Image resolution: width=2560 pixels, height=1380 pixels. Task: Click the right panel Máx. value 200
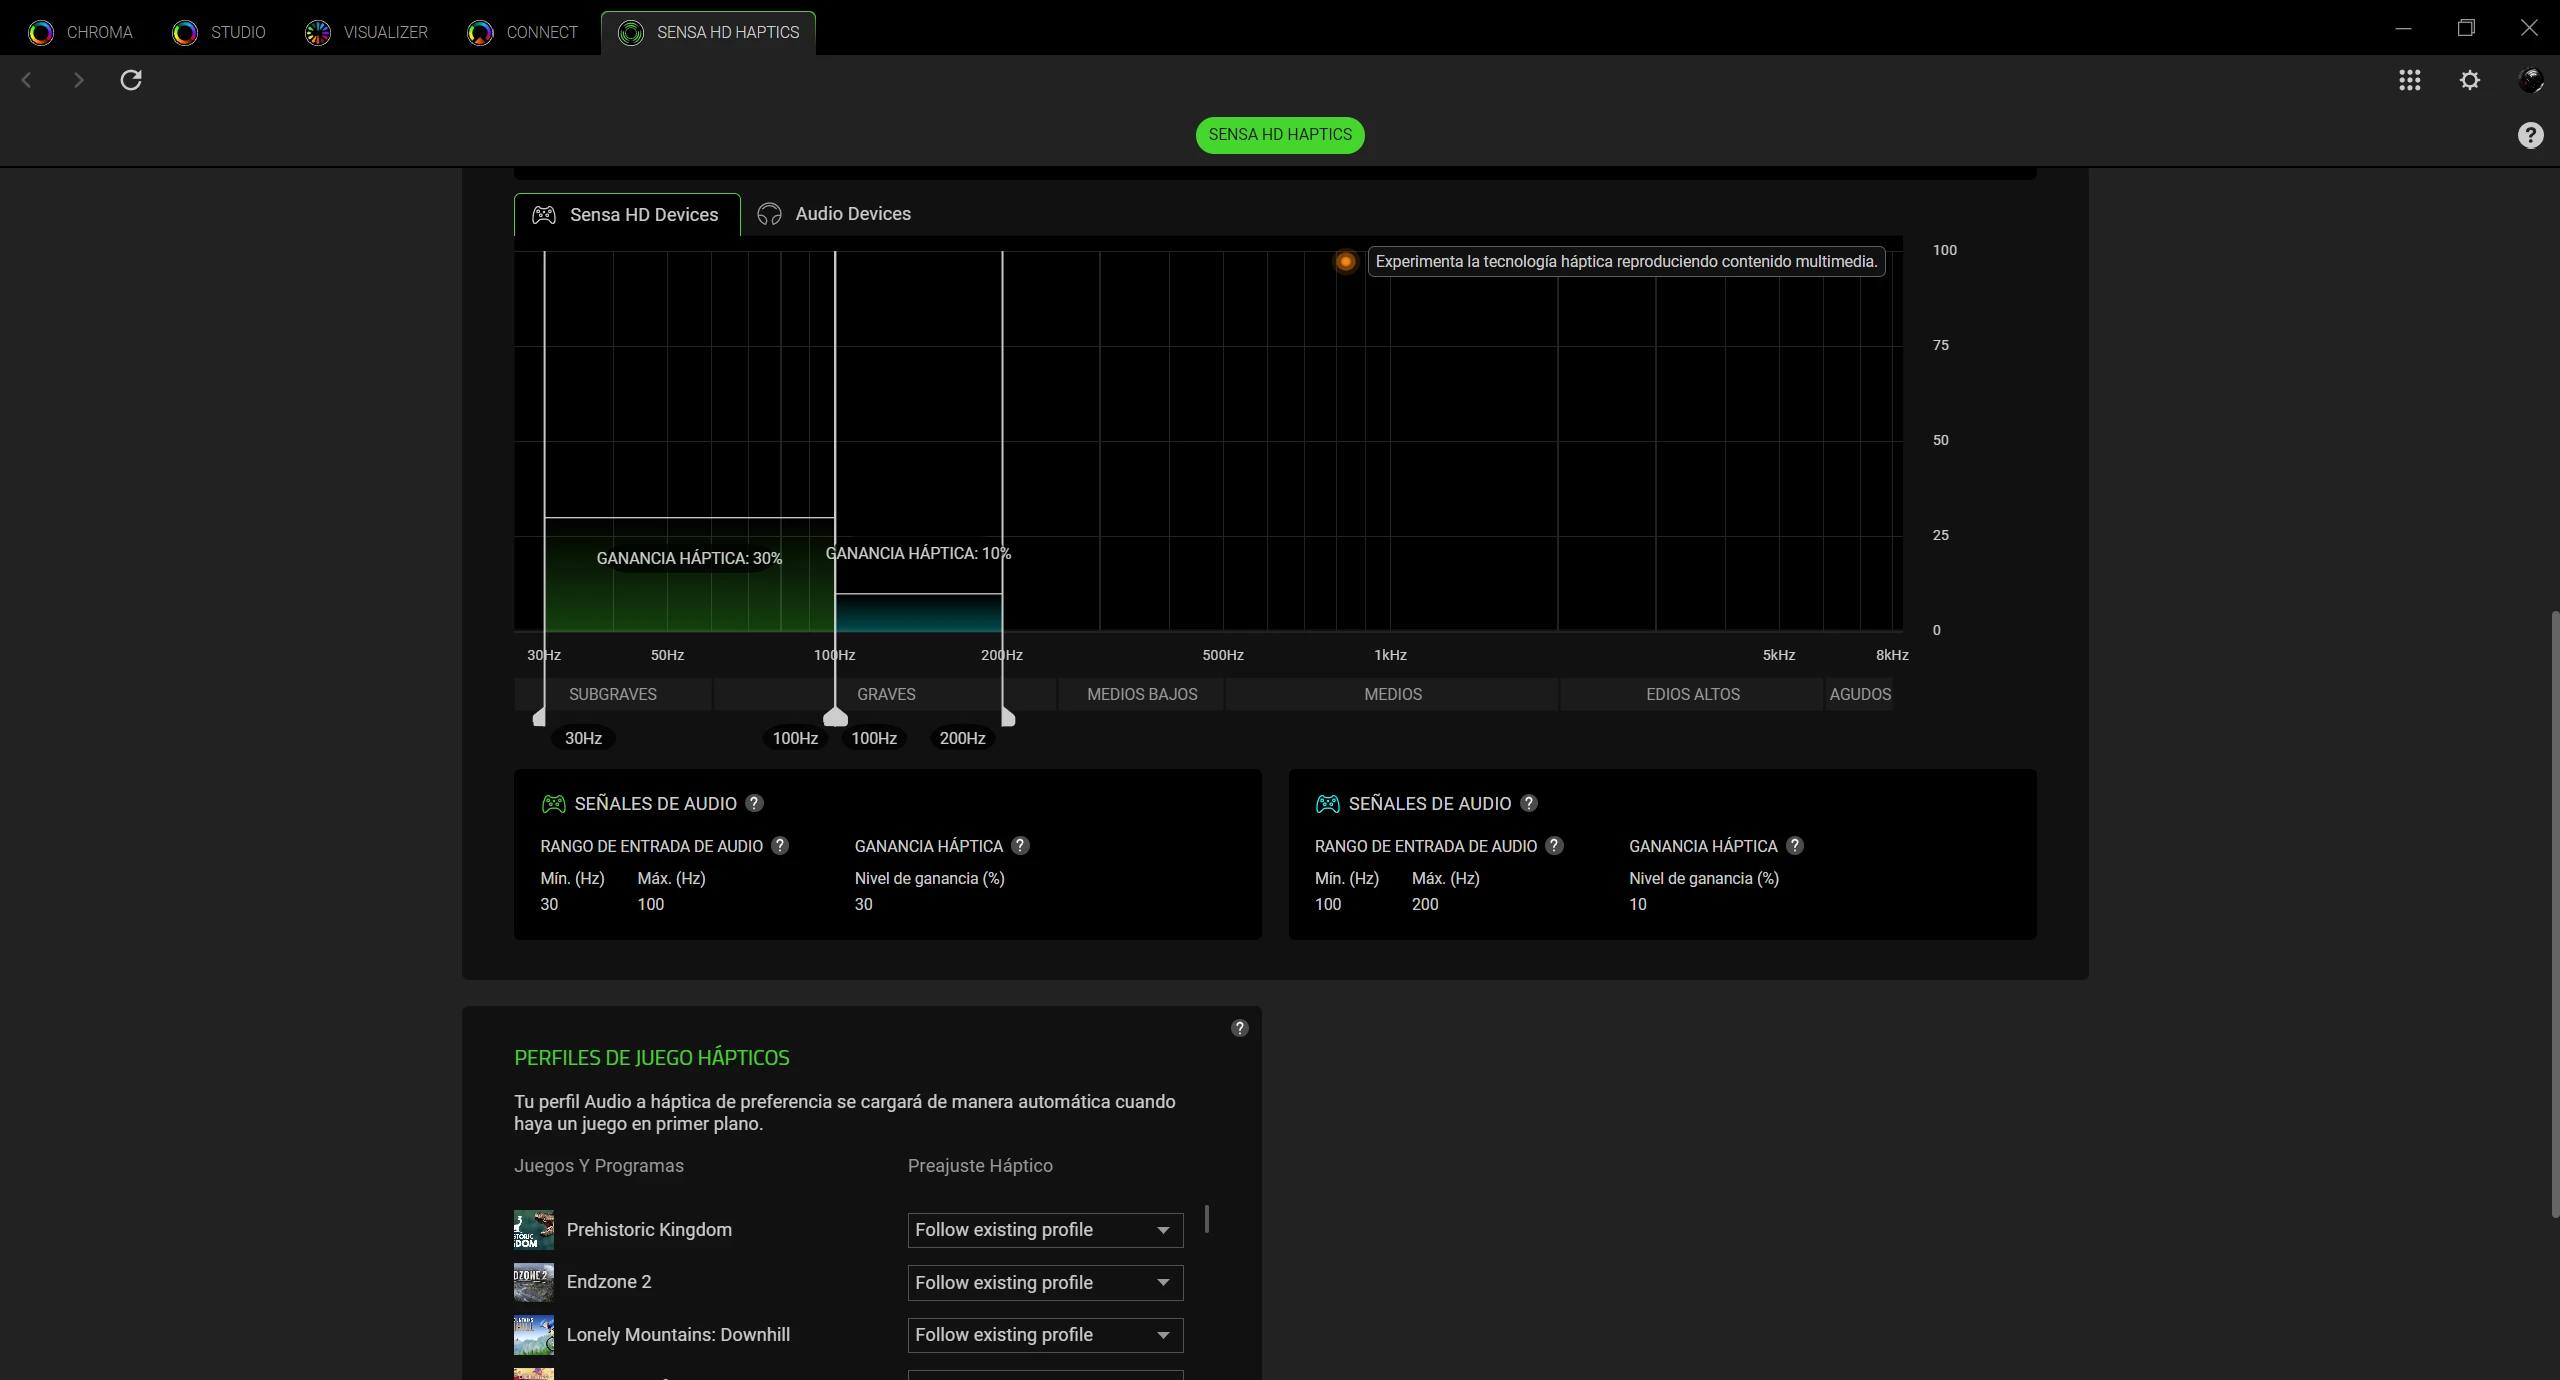[x=1425, y=904]
